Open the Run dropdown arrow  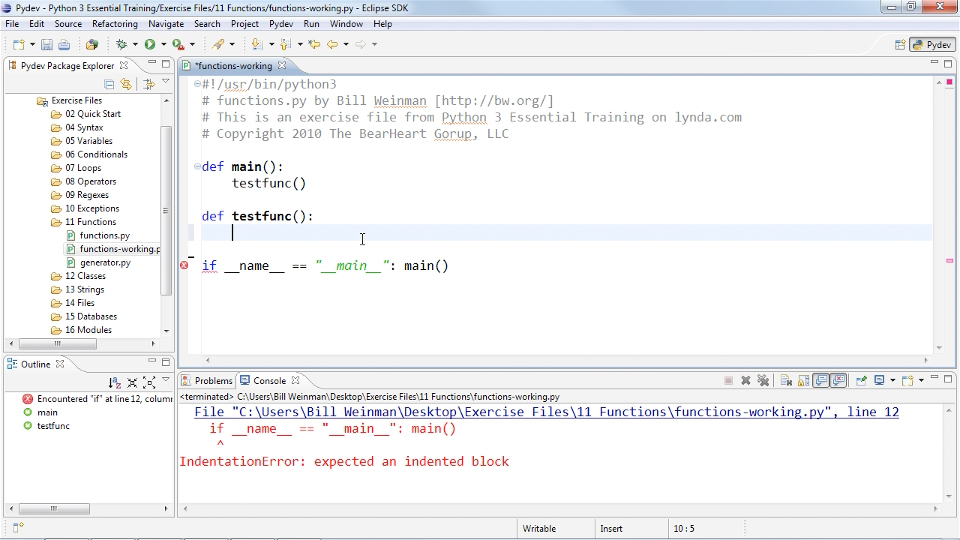pos(163,44)
